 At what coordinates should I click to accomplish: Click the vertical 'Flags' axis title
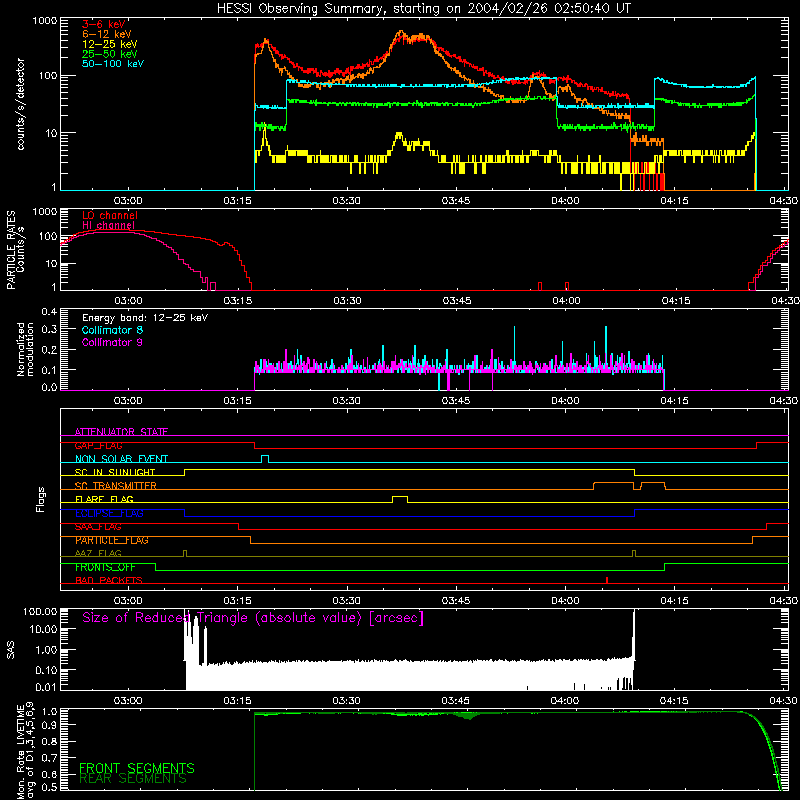(40, 499)
